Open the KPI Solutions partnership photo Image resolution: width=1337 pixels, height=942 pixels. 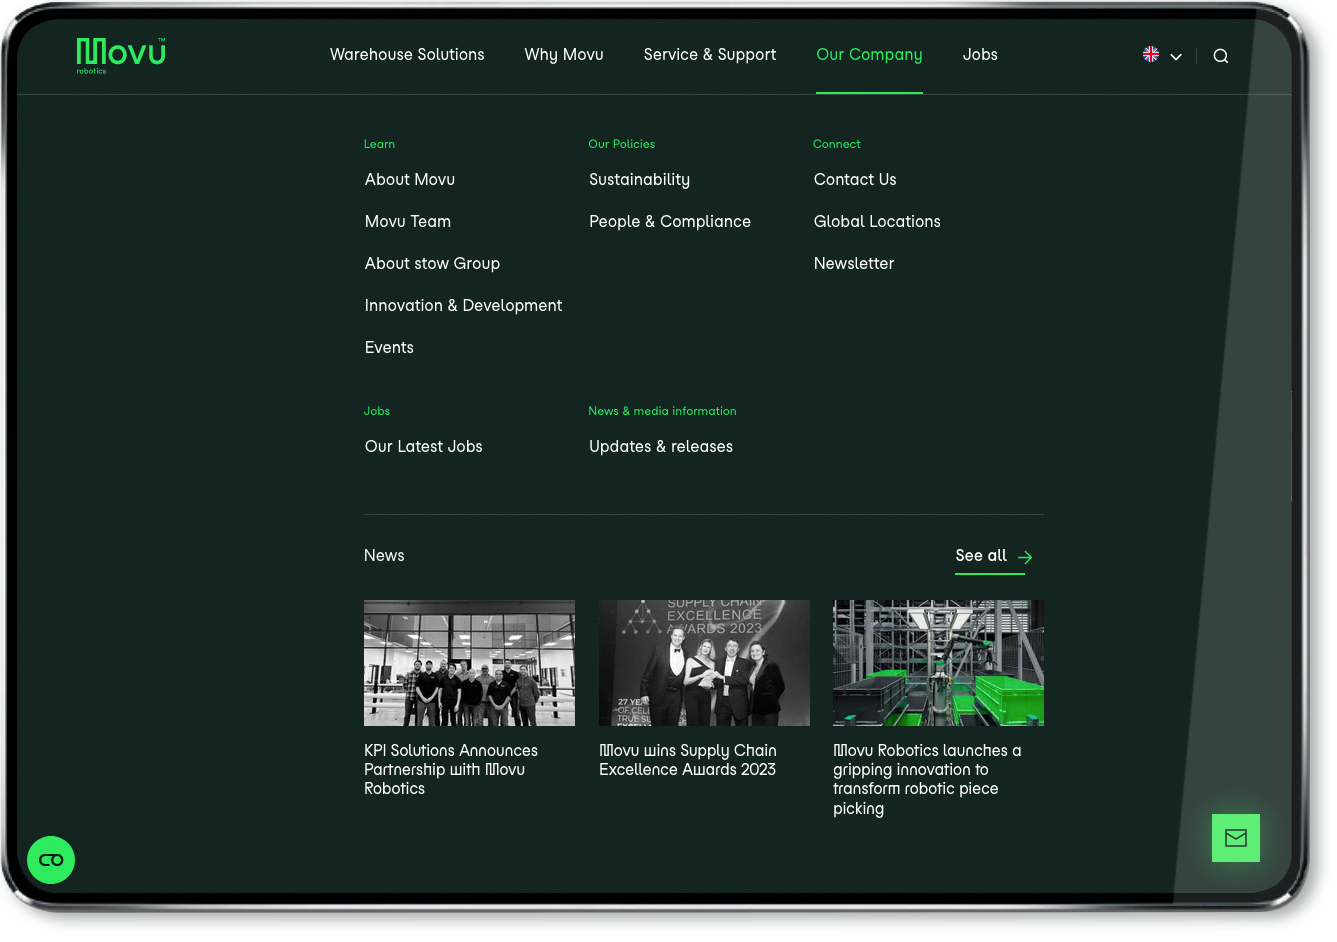[x=469, y=663]
